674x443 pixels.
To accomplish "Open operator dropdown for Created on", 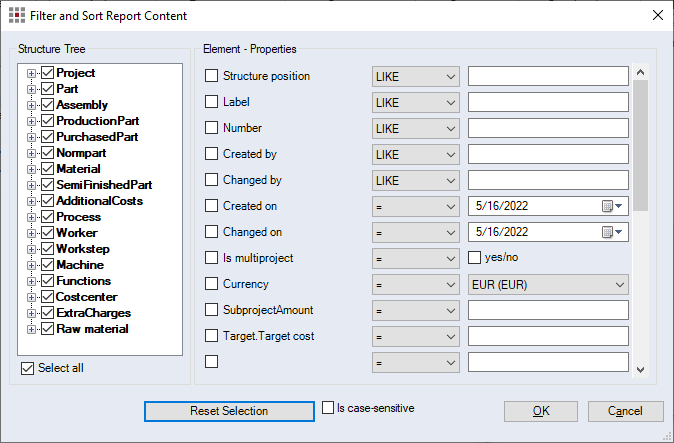I will point(414,206).
